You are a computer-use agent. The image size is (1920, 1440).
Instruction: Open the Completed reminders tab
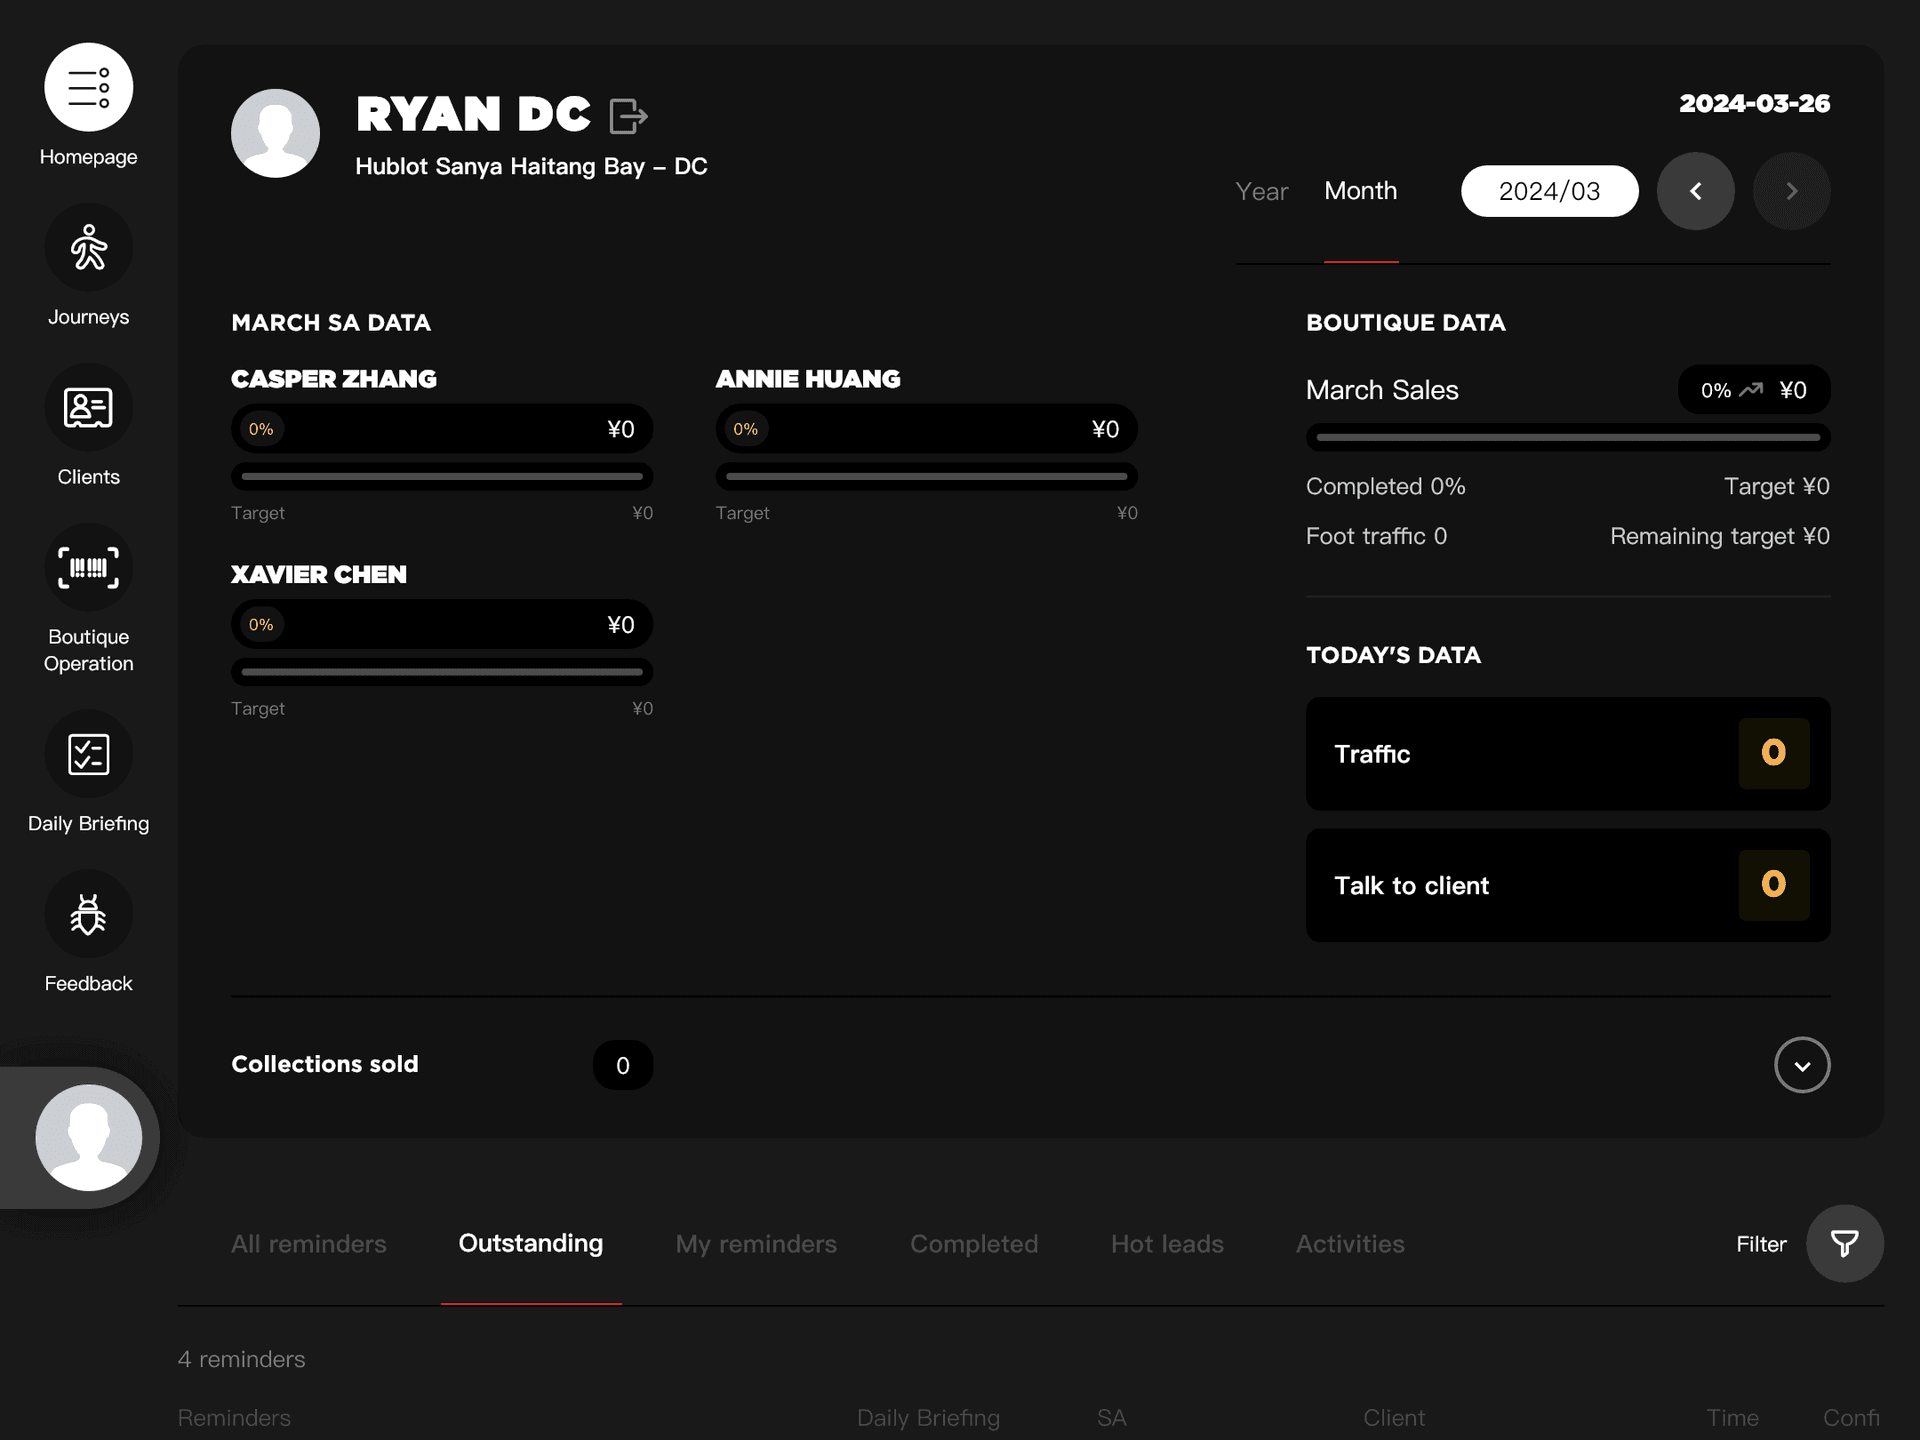[x=973, y=1244]
